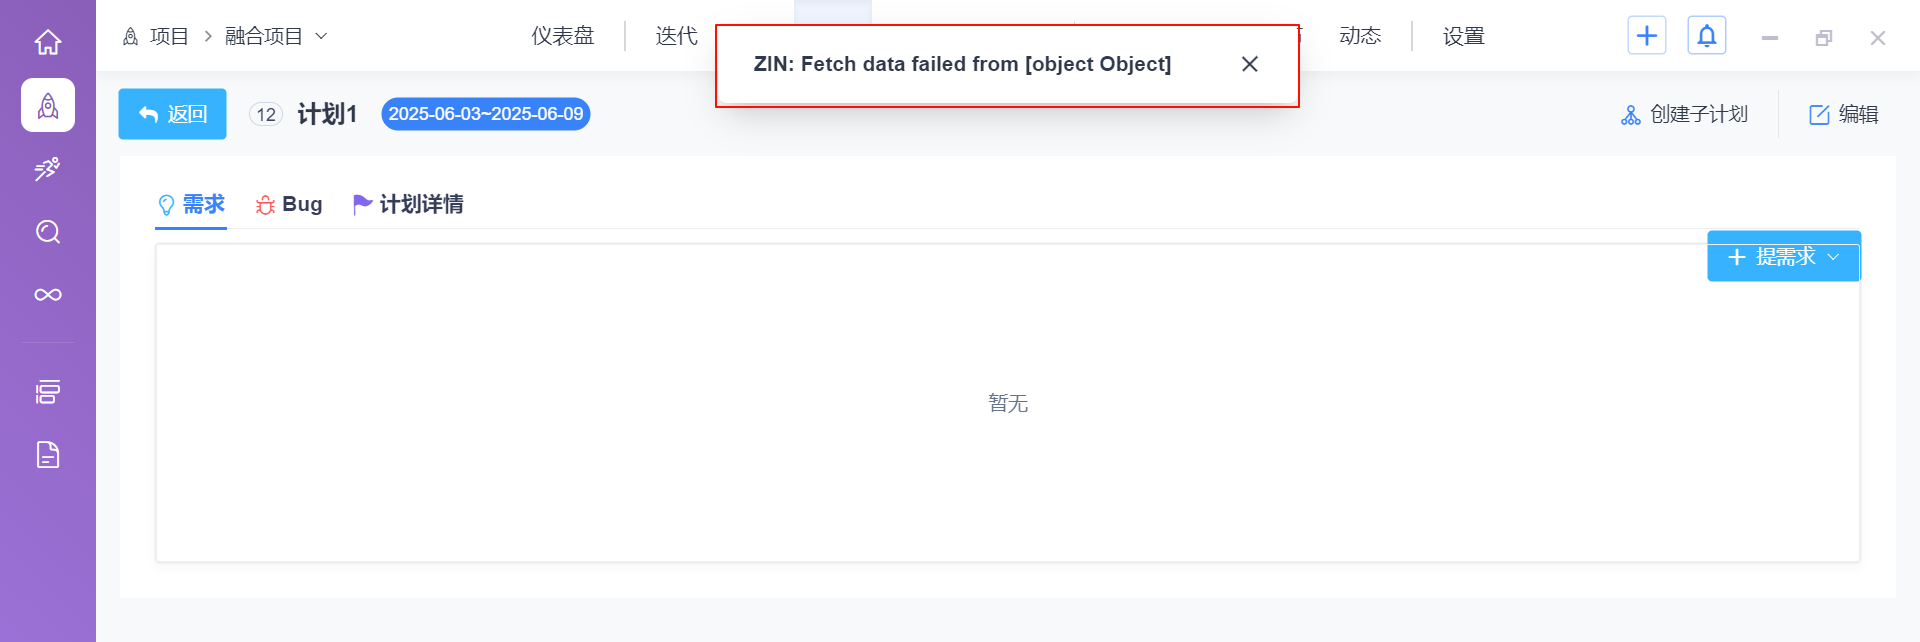Image resolution: width=1920 pixels, height=642 pixels.
Task: Open the stacked-list Kanban icon in sidebar
Action: tap(48, 391)
